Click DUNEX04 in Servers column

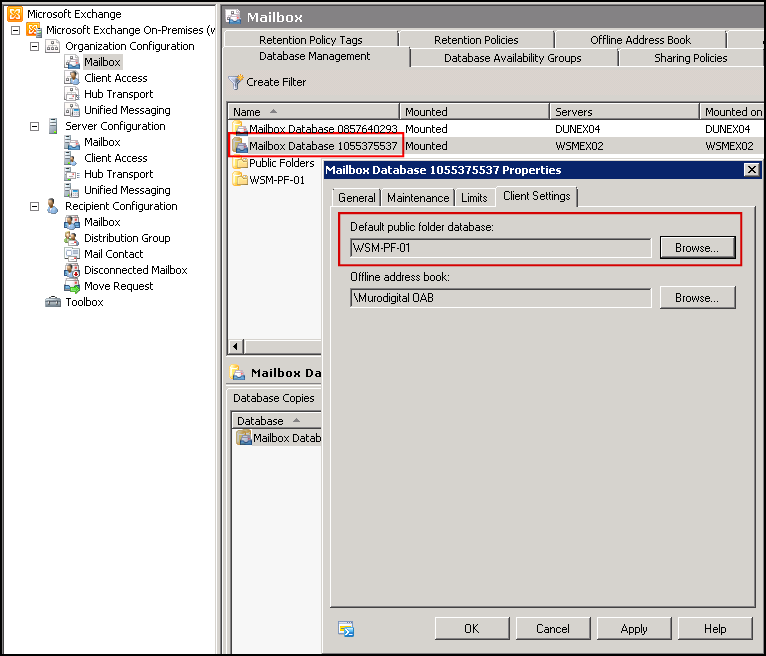point(577,129)
